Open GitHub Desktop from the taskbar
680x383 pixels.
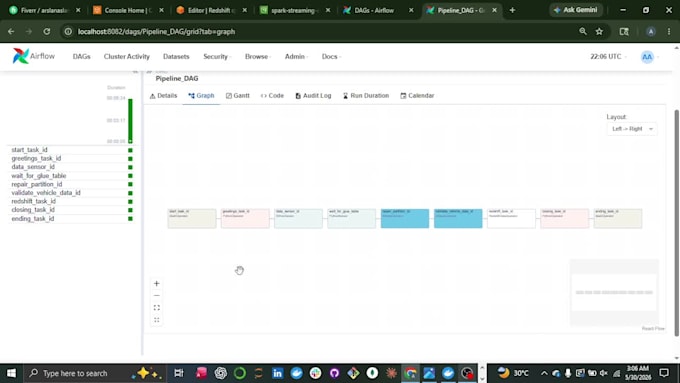(x=334, y=373)
